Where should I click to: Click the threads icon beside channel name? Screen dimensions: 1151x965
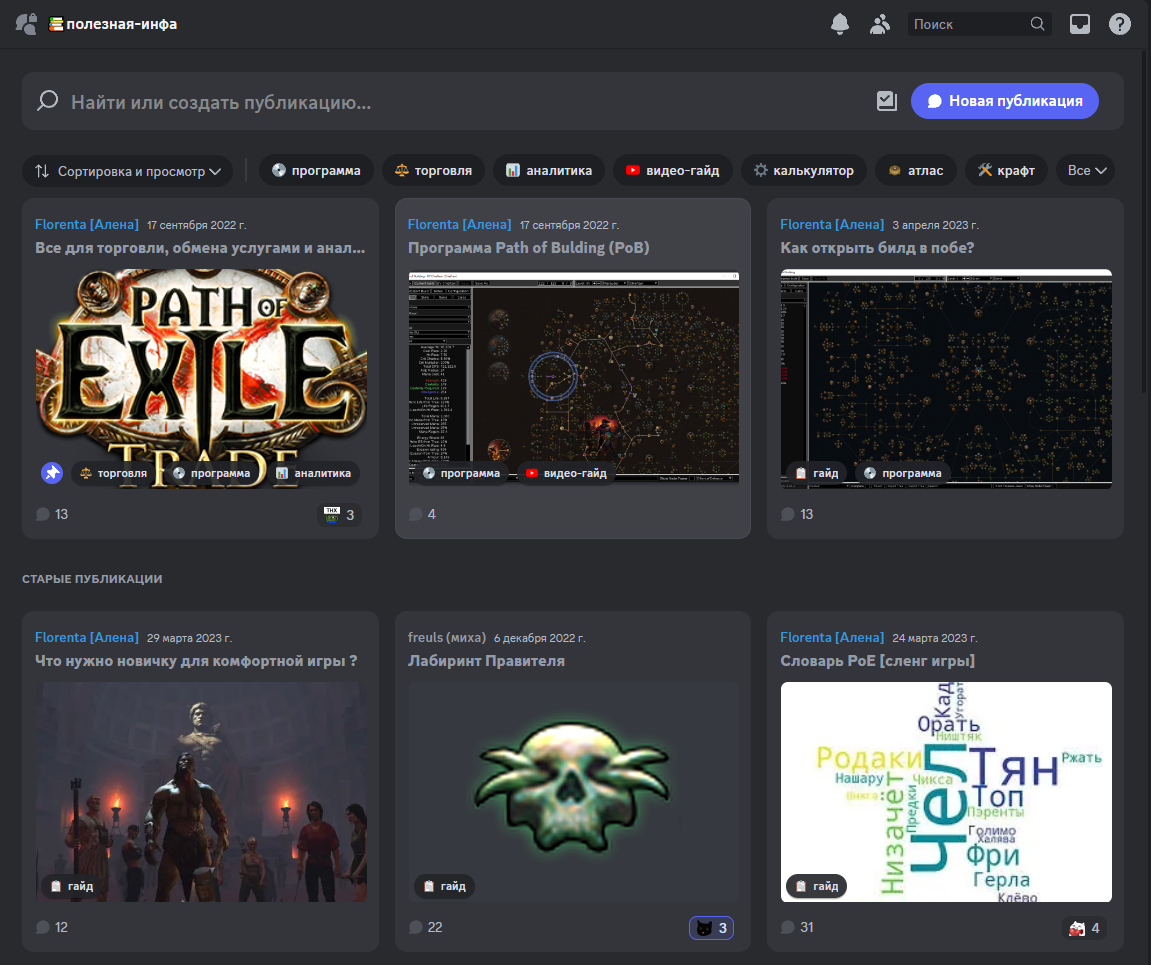26,24
